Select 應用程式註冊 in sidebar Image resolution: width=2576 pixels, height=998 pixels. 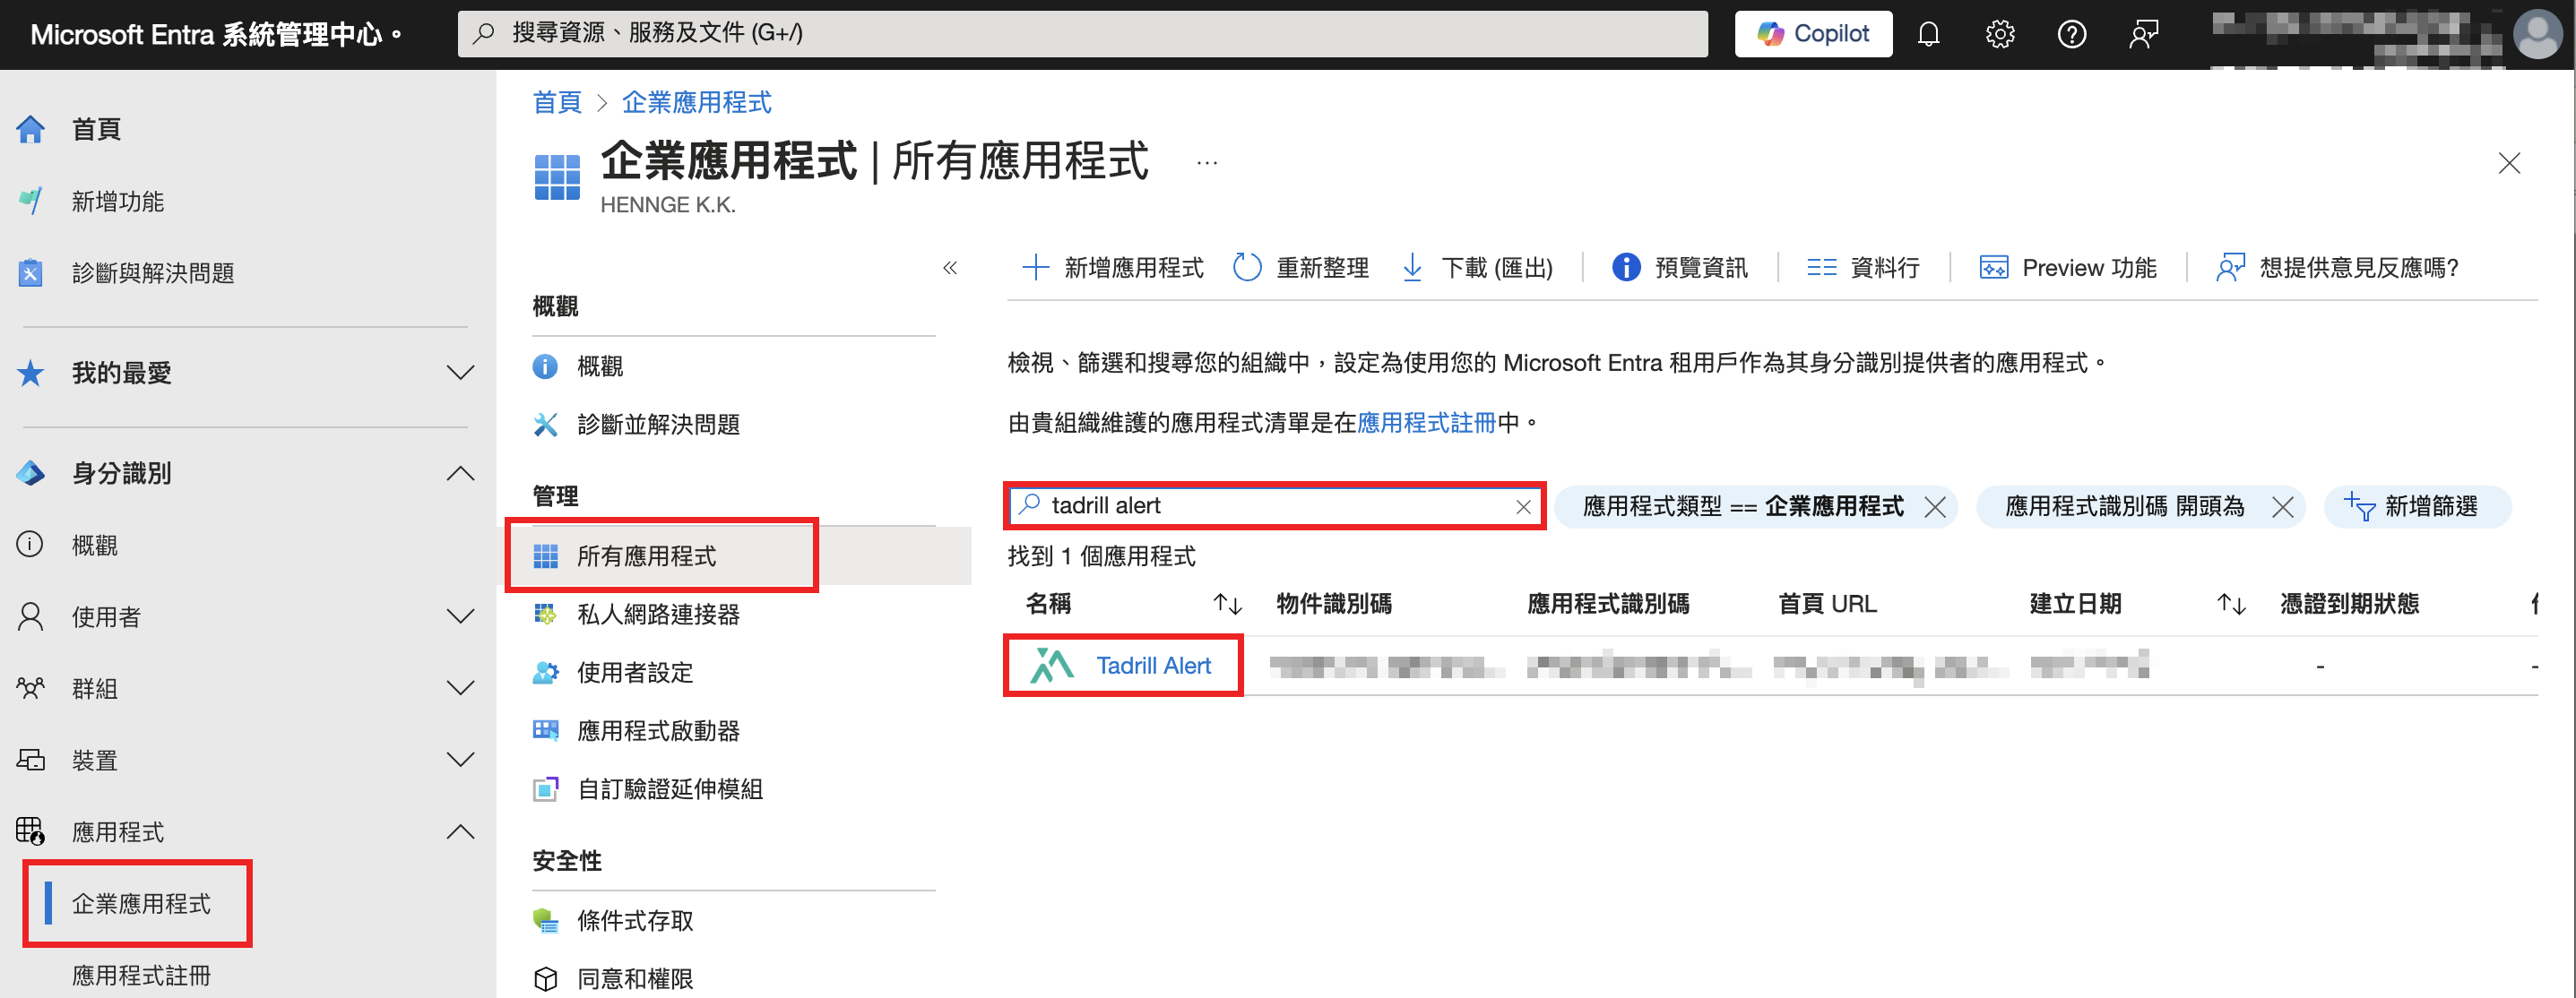tap(141, 976)
